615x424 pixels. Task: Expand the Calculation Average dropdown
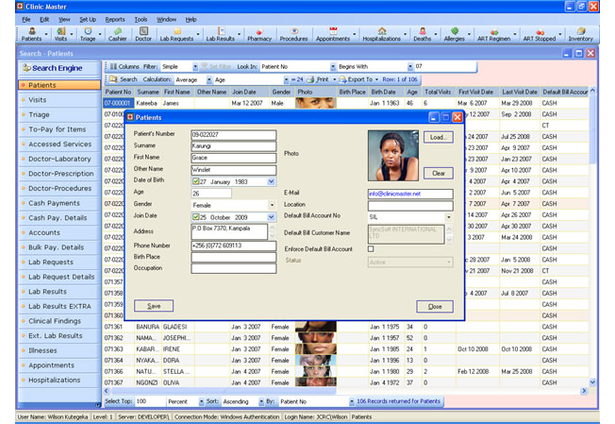[209, 80]
